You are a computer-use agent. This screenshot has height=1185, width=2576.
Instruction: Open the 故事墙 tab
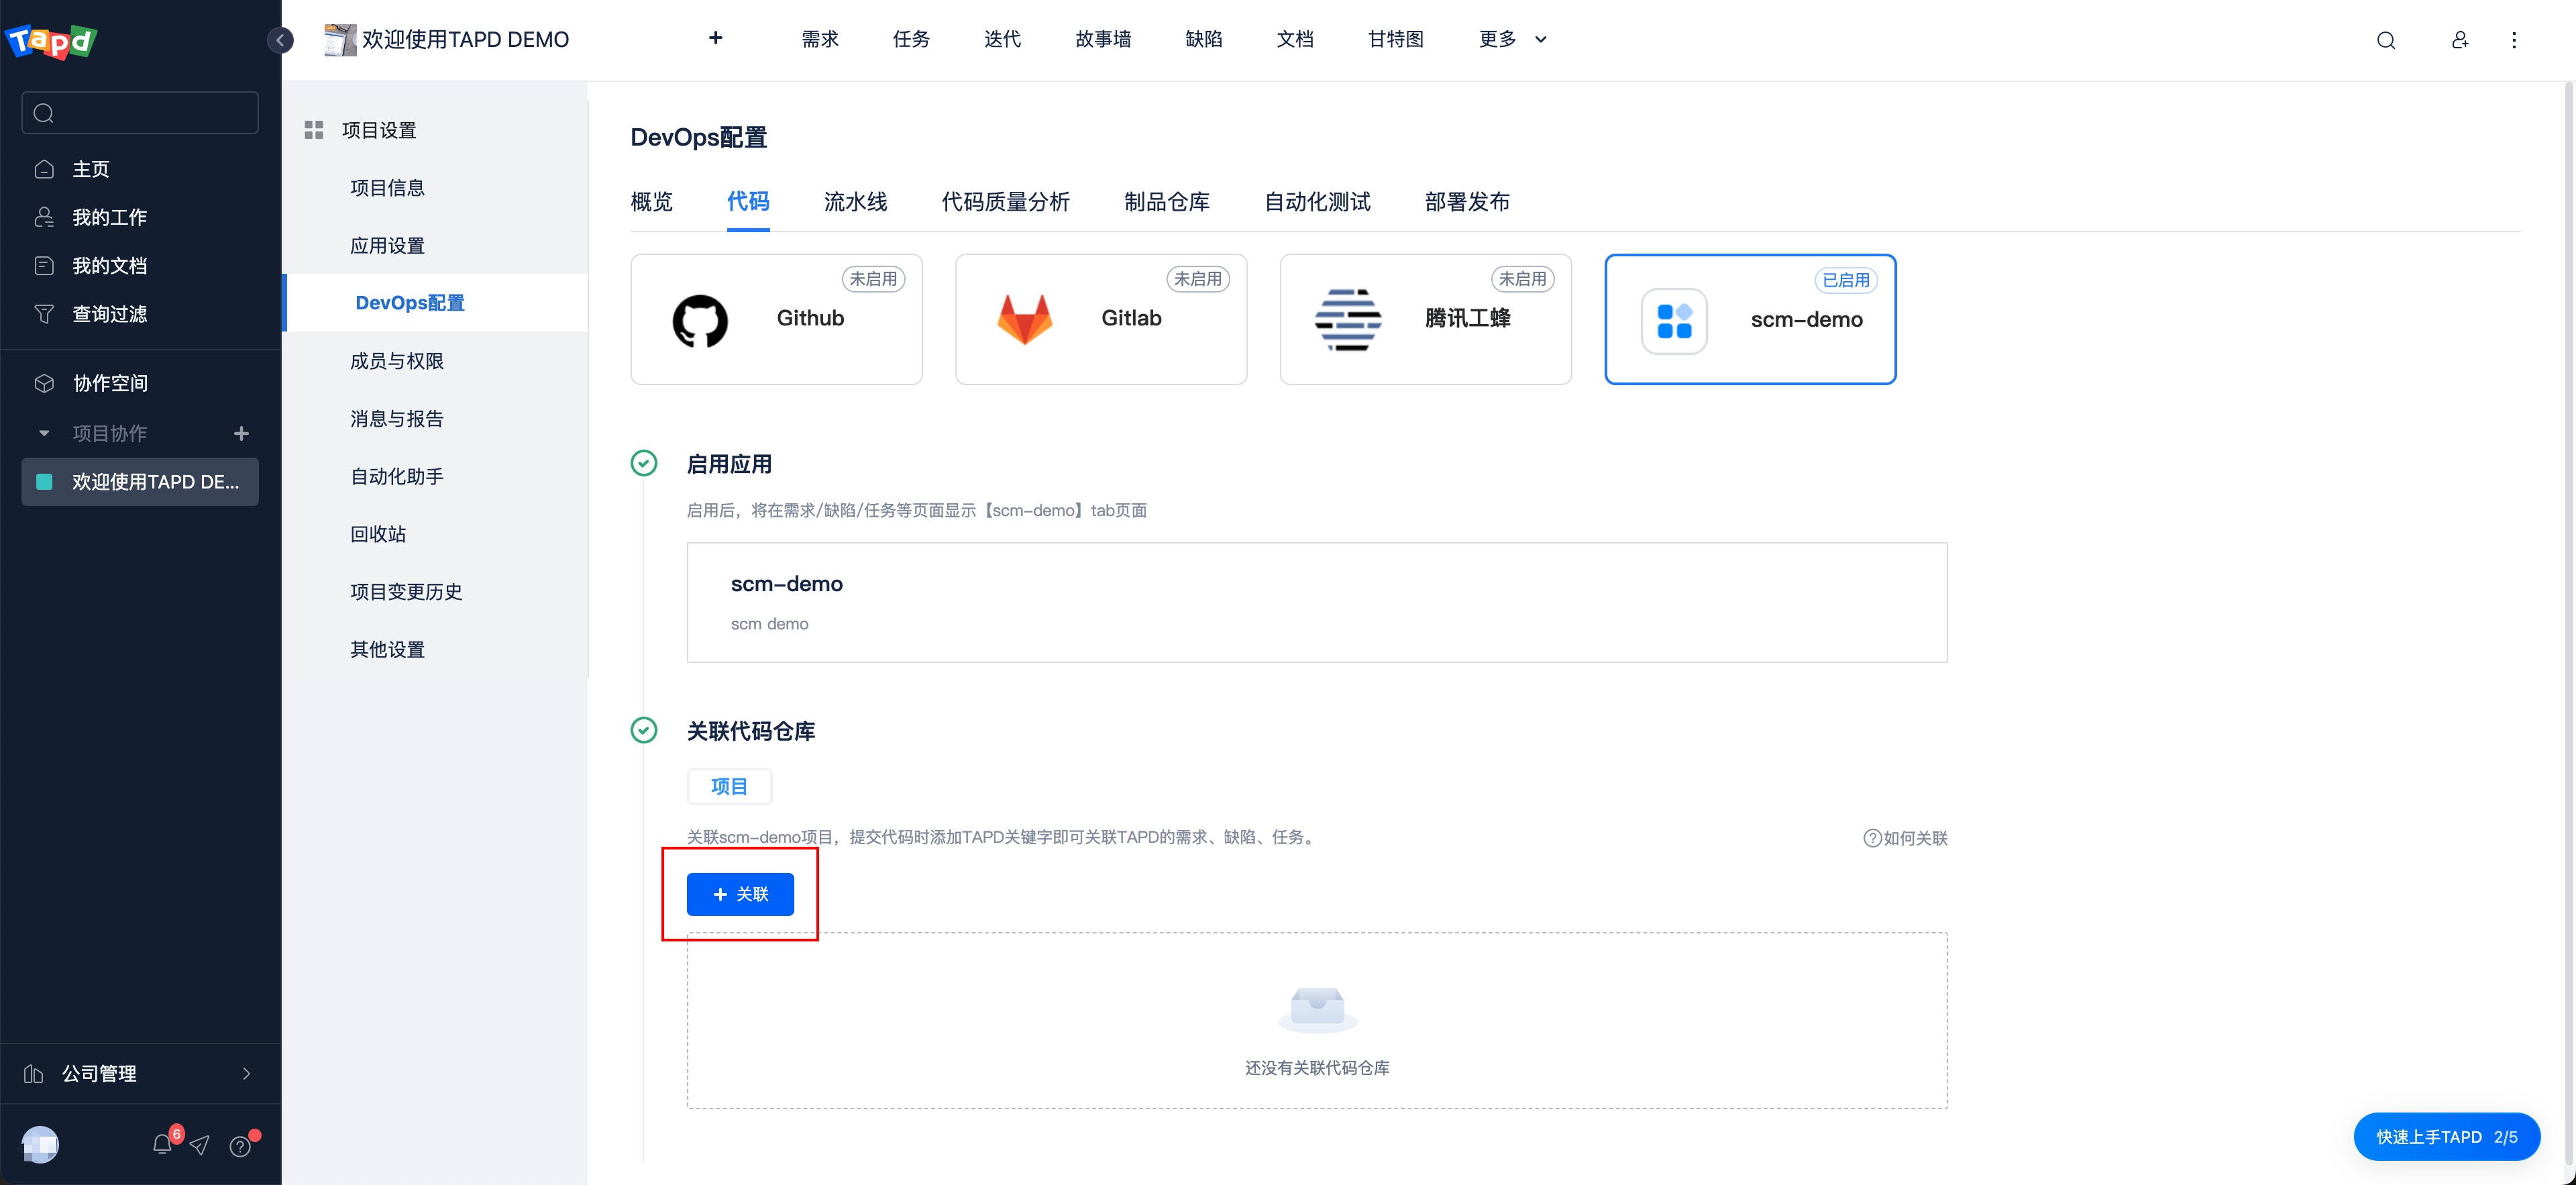(x=1103, y=39)
